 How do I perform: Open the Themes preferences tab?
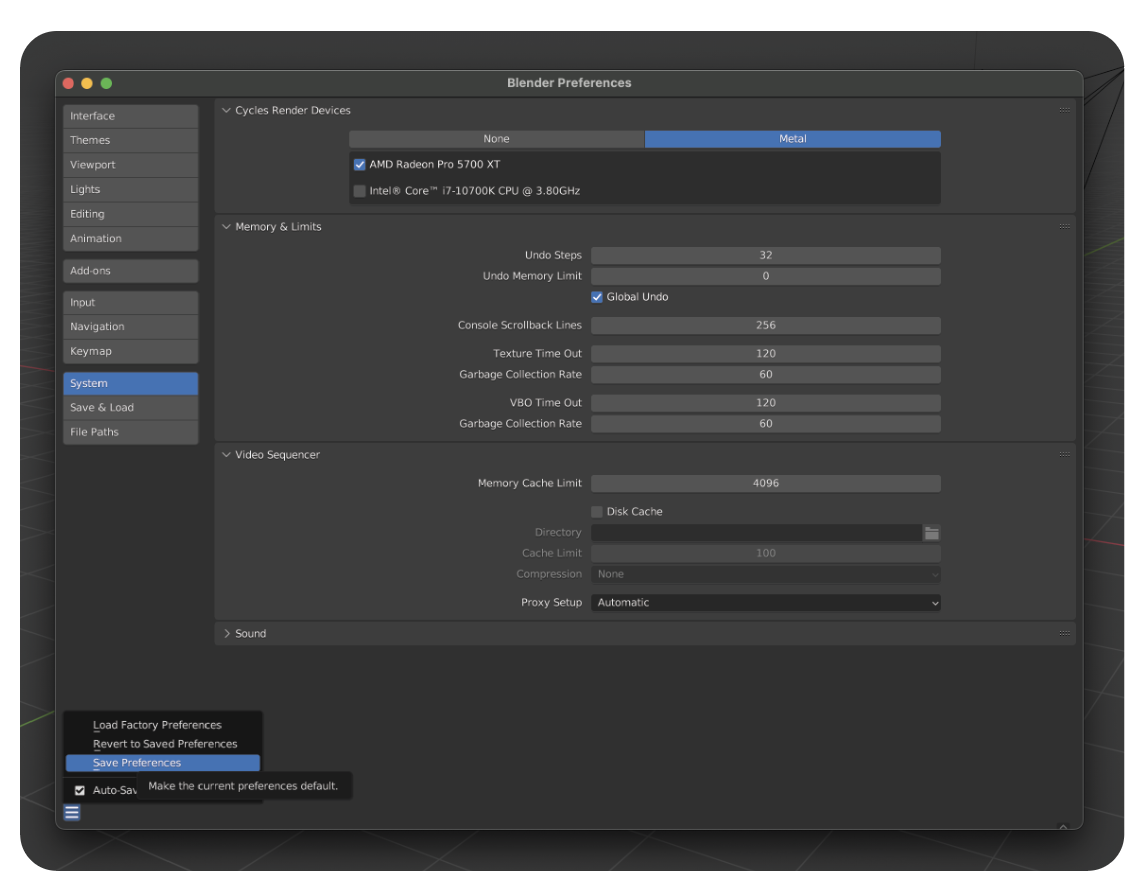tap(130, 140)
